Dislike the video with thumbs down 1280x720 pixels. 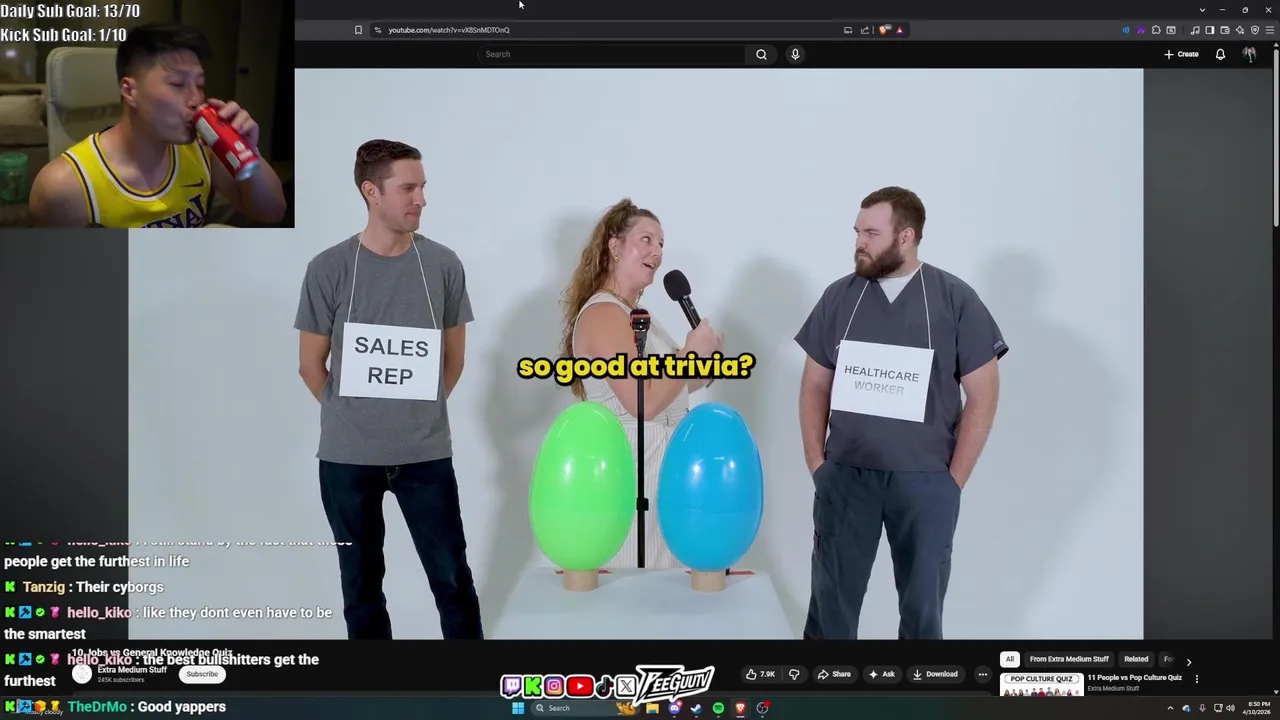(x=795, y=674)
